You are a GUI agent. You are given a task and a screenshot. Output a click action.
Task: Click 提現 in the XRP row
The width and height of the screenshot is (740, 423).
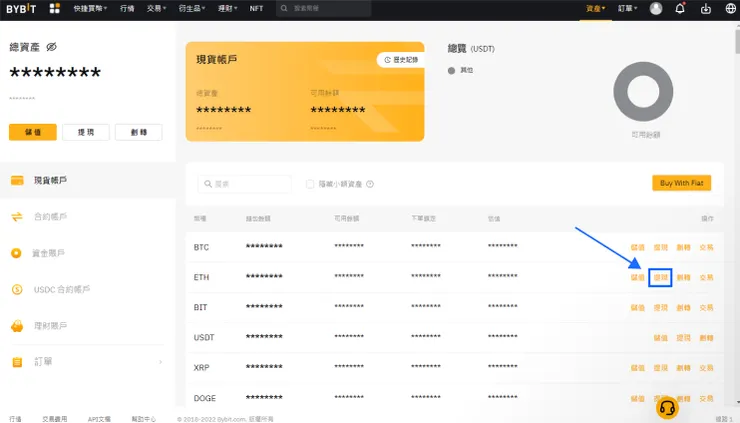(x=661, y=368)
